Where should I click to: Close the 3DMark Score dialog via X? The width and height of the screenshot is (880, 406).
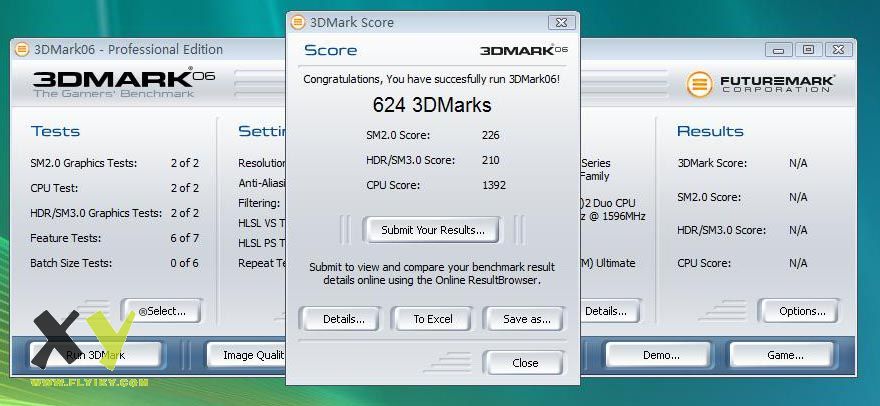[x=561, y=23]
